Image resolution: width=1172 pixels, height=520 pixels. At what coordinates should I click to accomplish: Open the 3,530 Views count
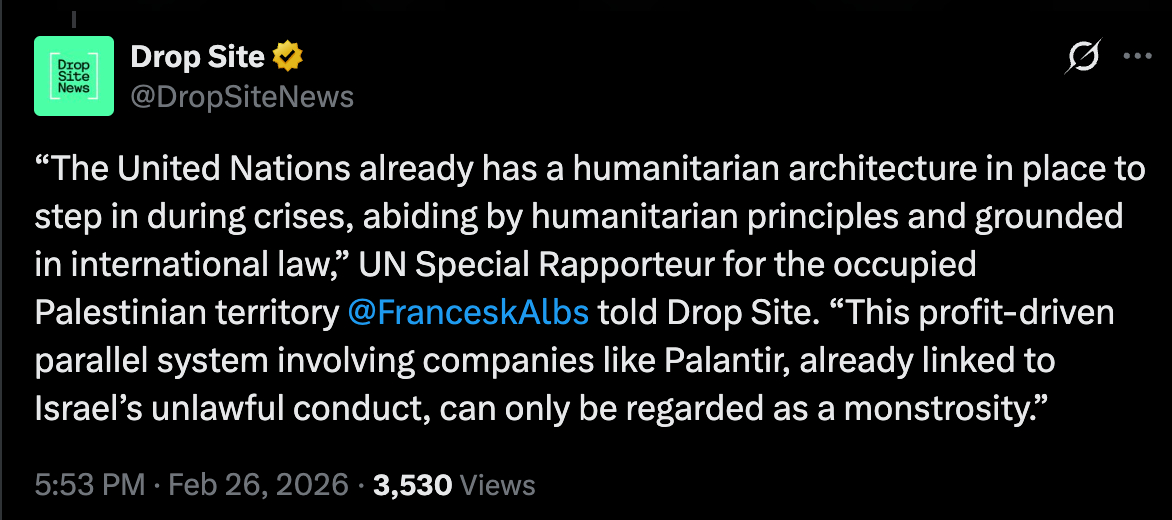pyautogui.click(x=412, y=485)
